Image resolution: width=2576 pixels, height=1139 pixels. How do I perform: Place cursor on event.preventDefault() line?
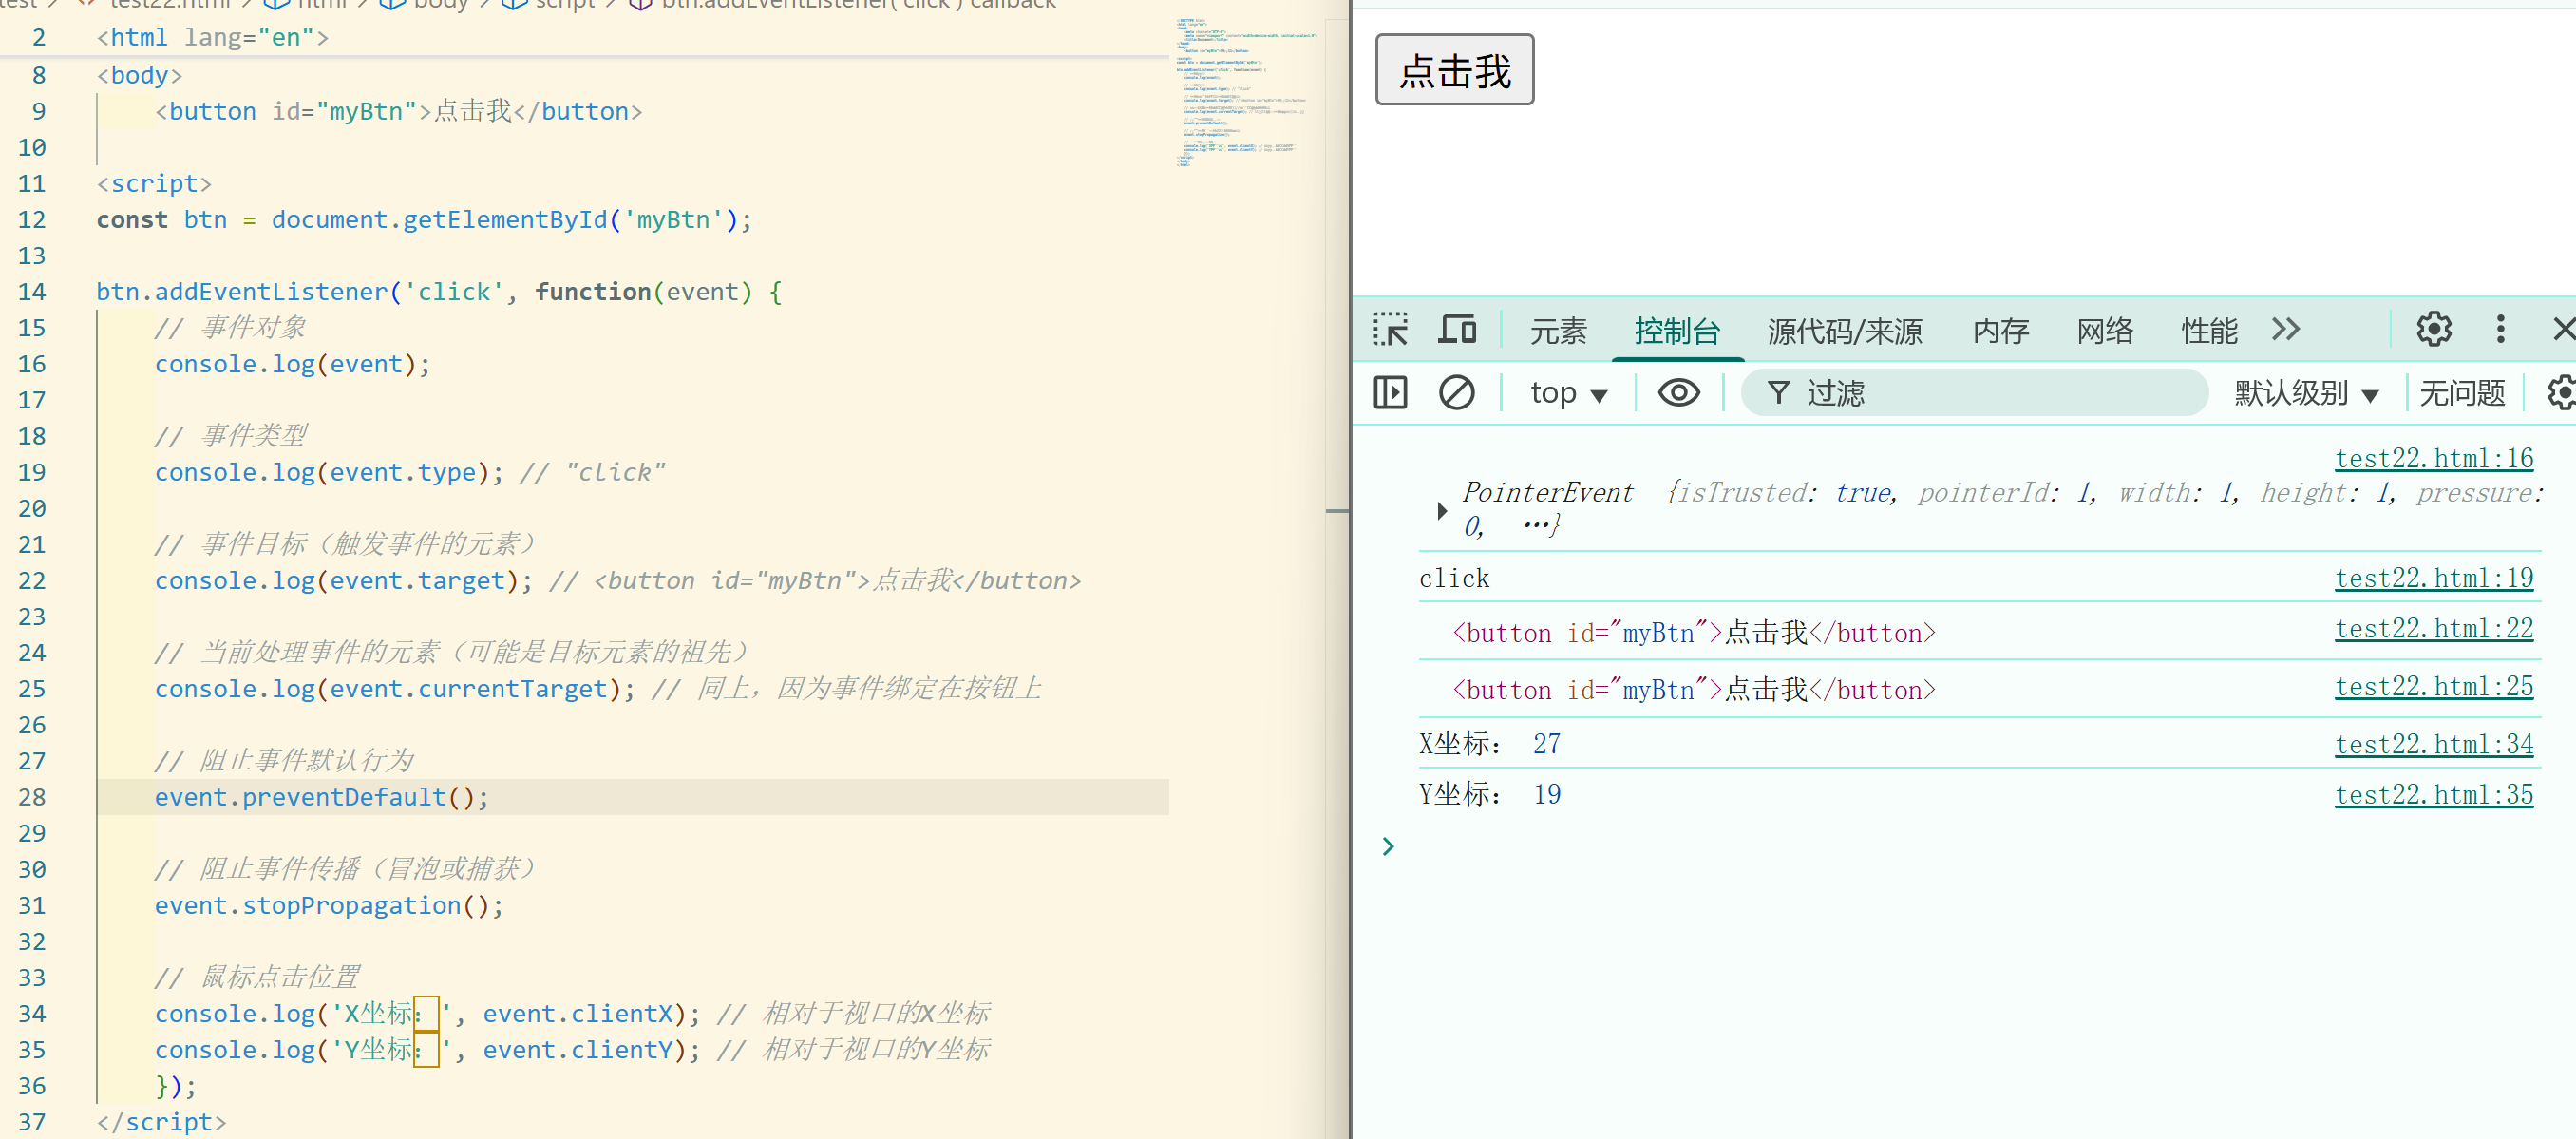(321, 797)
